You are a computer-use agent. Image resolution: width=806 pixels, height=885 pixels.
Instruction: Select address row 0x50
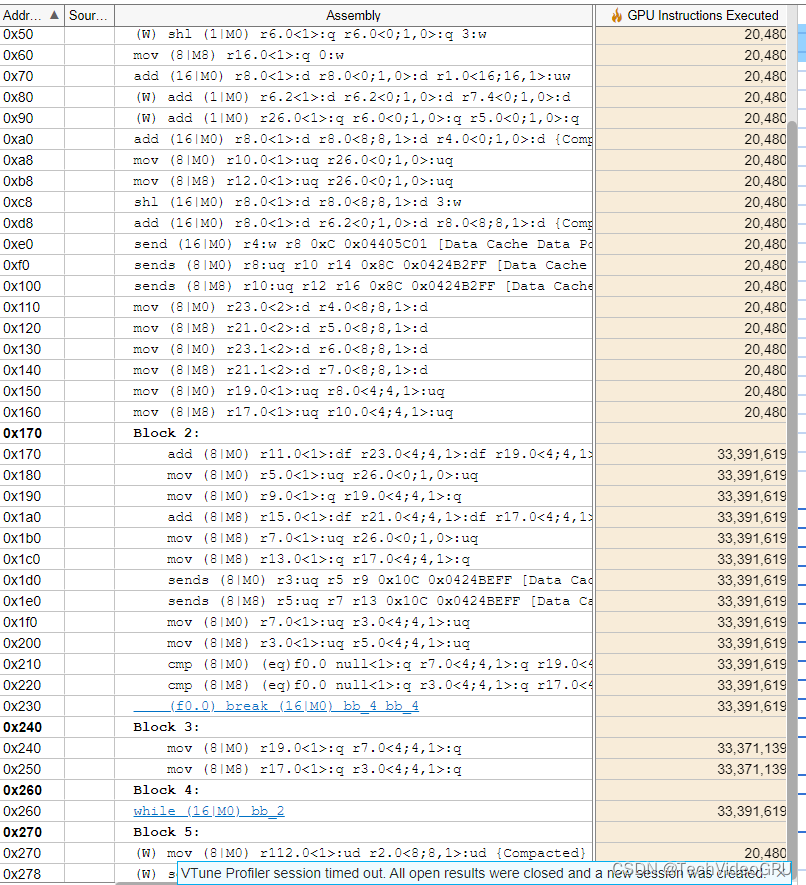pyautogui.click(x=393, y=34)
